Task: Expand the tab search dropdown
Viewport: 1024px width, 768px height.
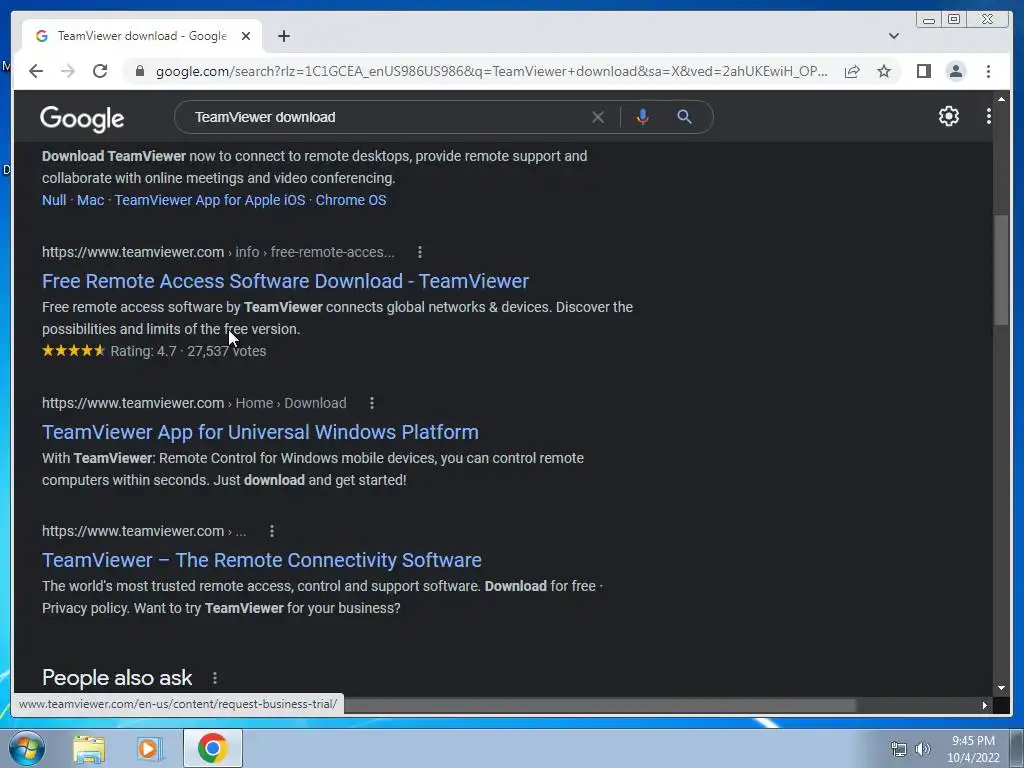Action: click(x=894, y=36)
